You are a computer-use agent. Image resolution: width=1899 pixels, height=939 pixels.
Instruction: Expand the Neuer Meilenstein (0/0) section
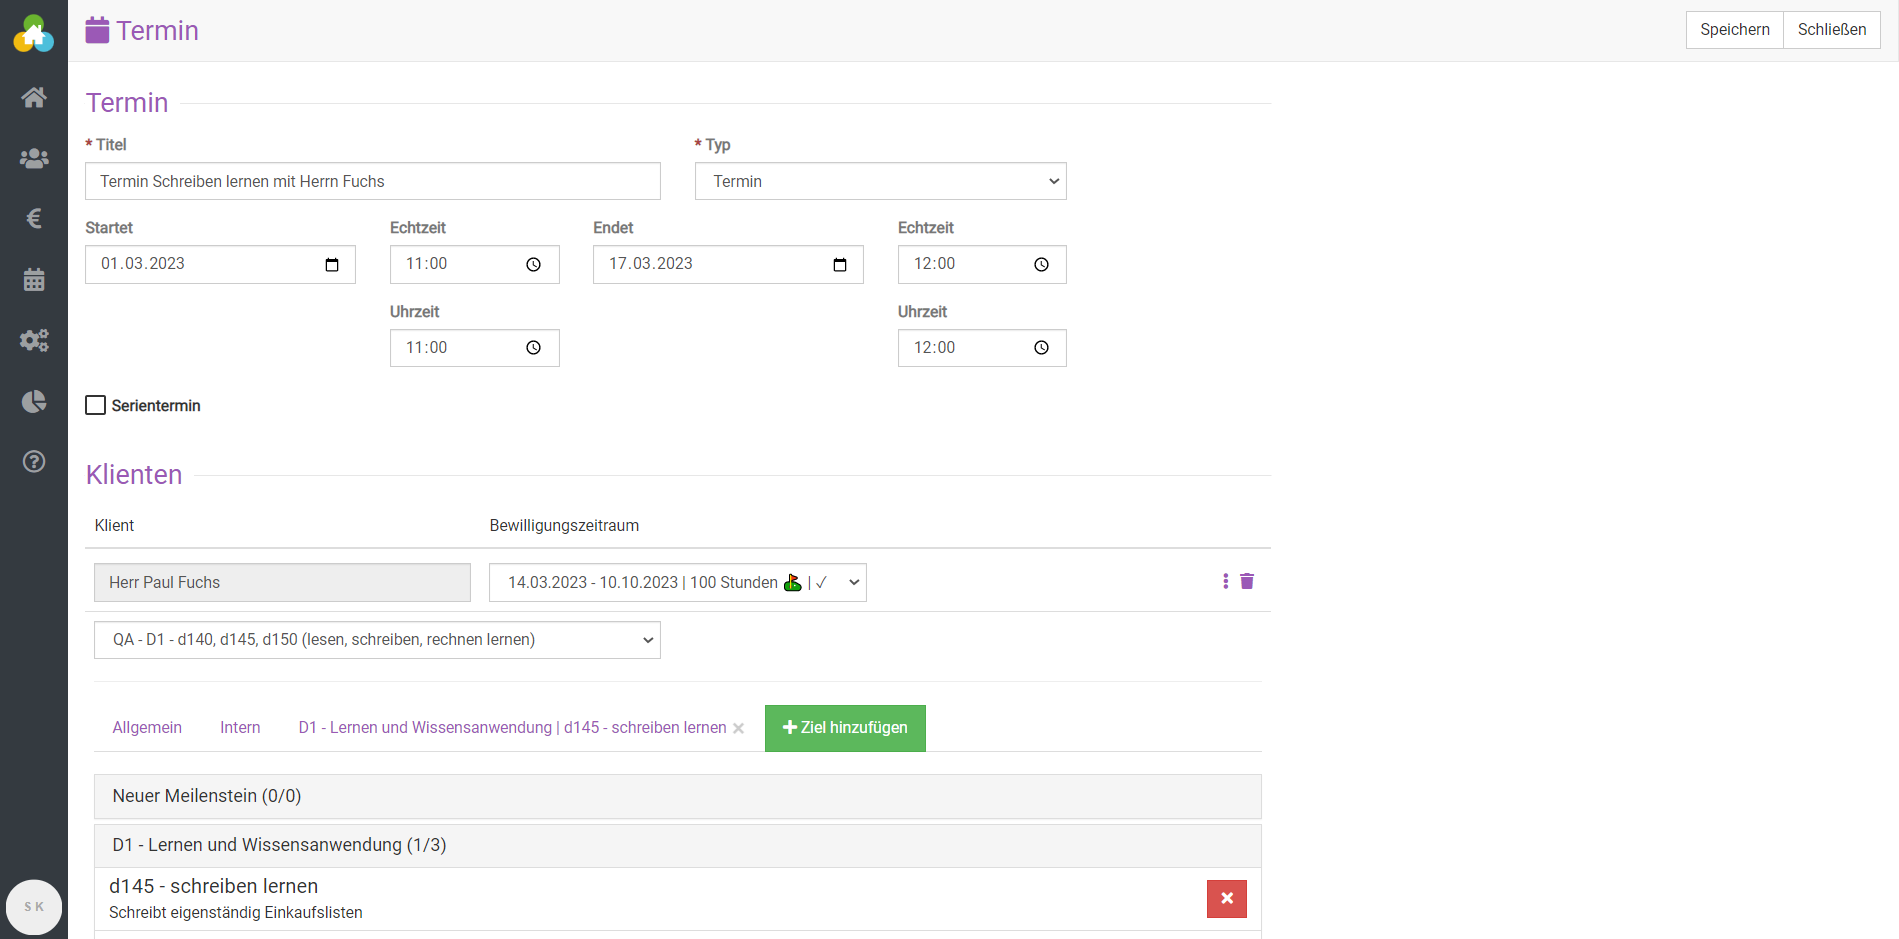click(677, 796)
